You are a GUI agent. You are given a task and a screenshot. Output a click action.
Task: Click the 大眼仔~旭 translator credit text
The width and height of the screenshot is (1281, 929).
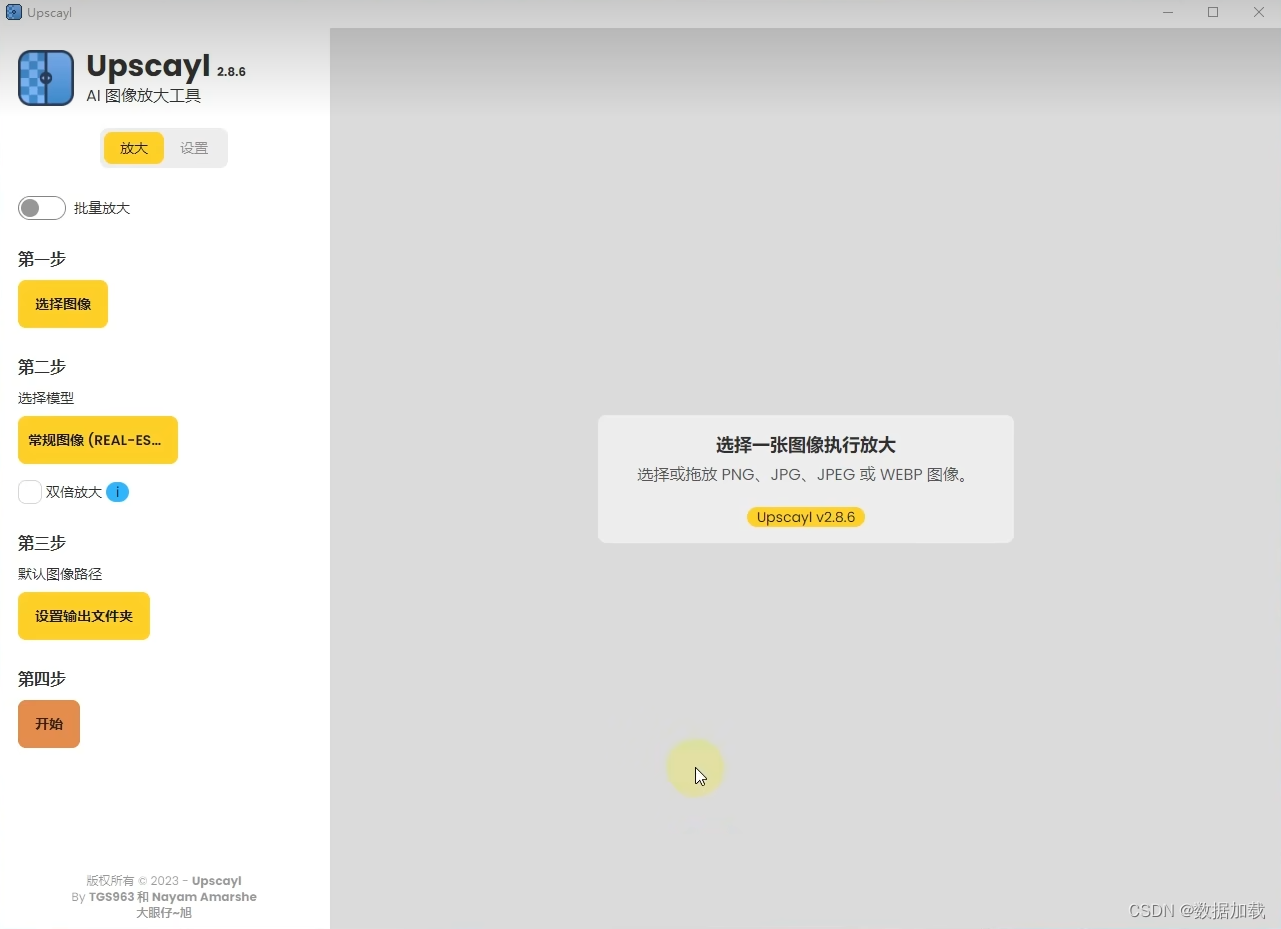[x=164, y=913]
